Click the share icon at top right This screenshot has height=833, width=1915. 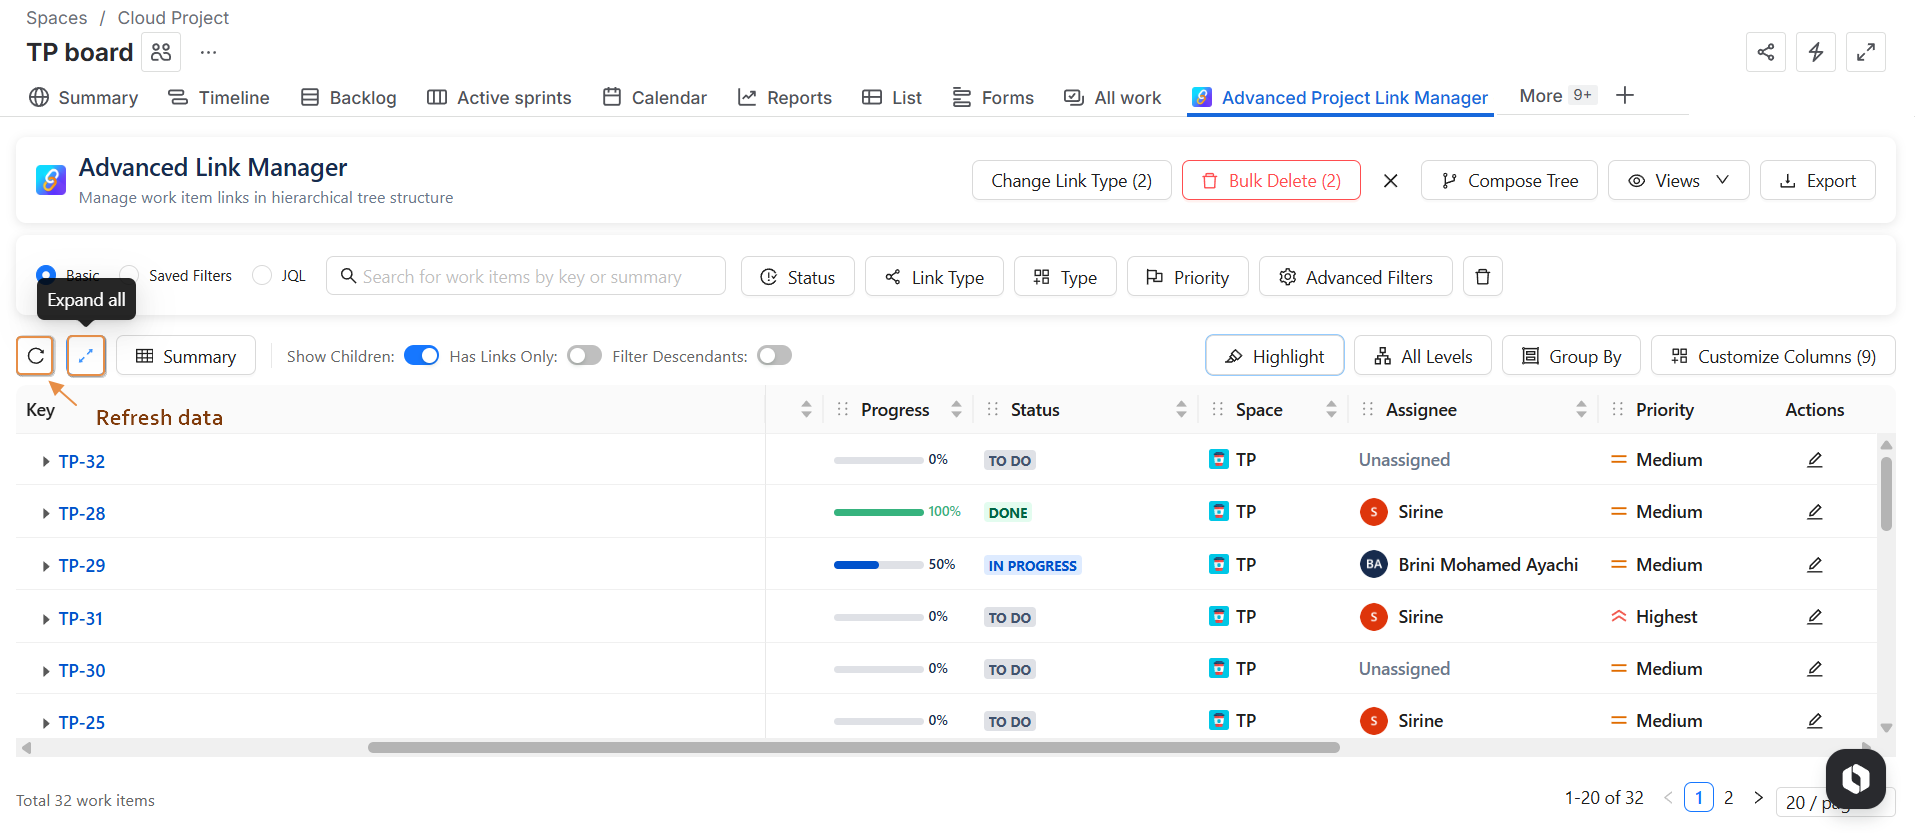click(x=1765, y=52)
